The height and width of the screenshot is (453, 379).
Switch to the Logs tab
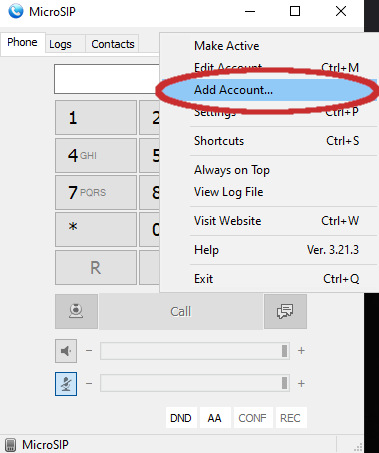[x=60, y=44]
